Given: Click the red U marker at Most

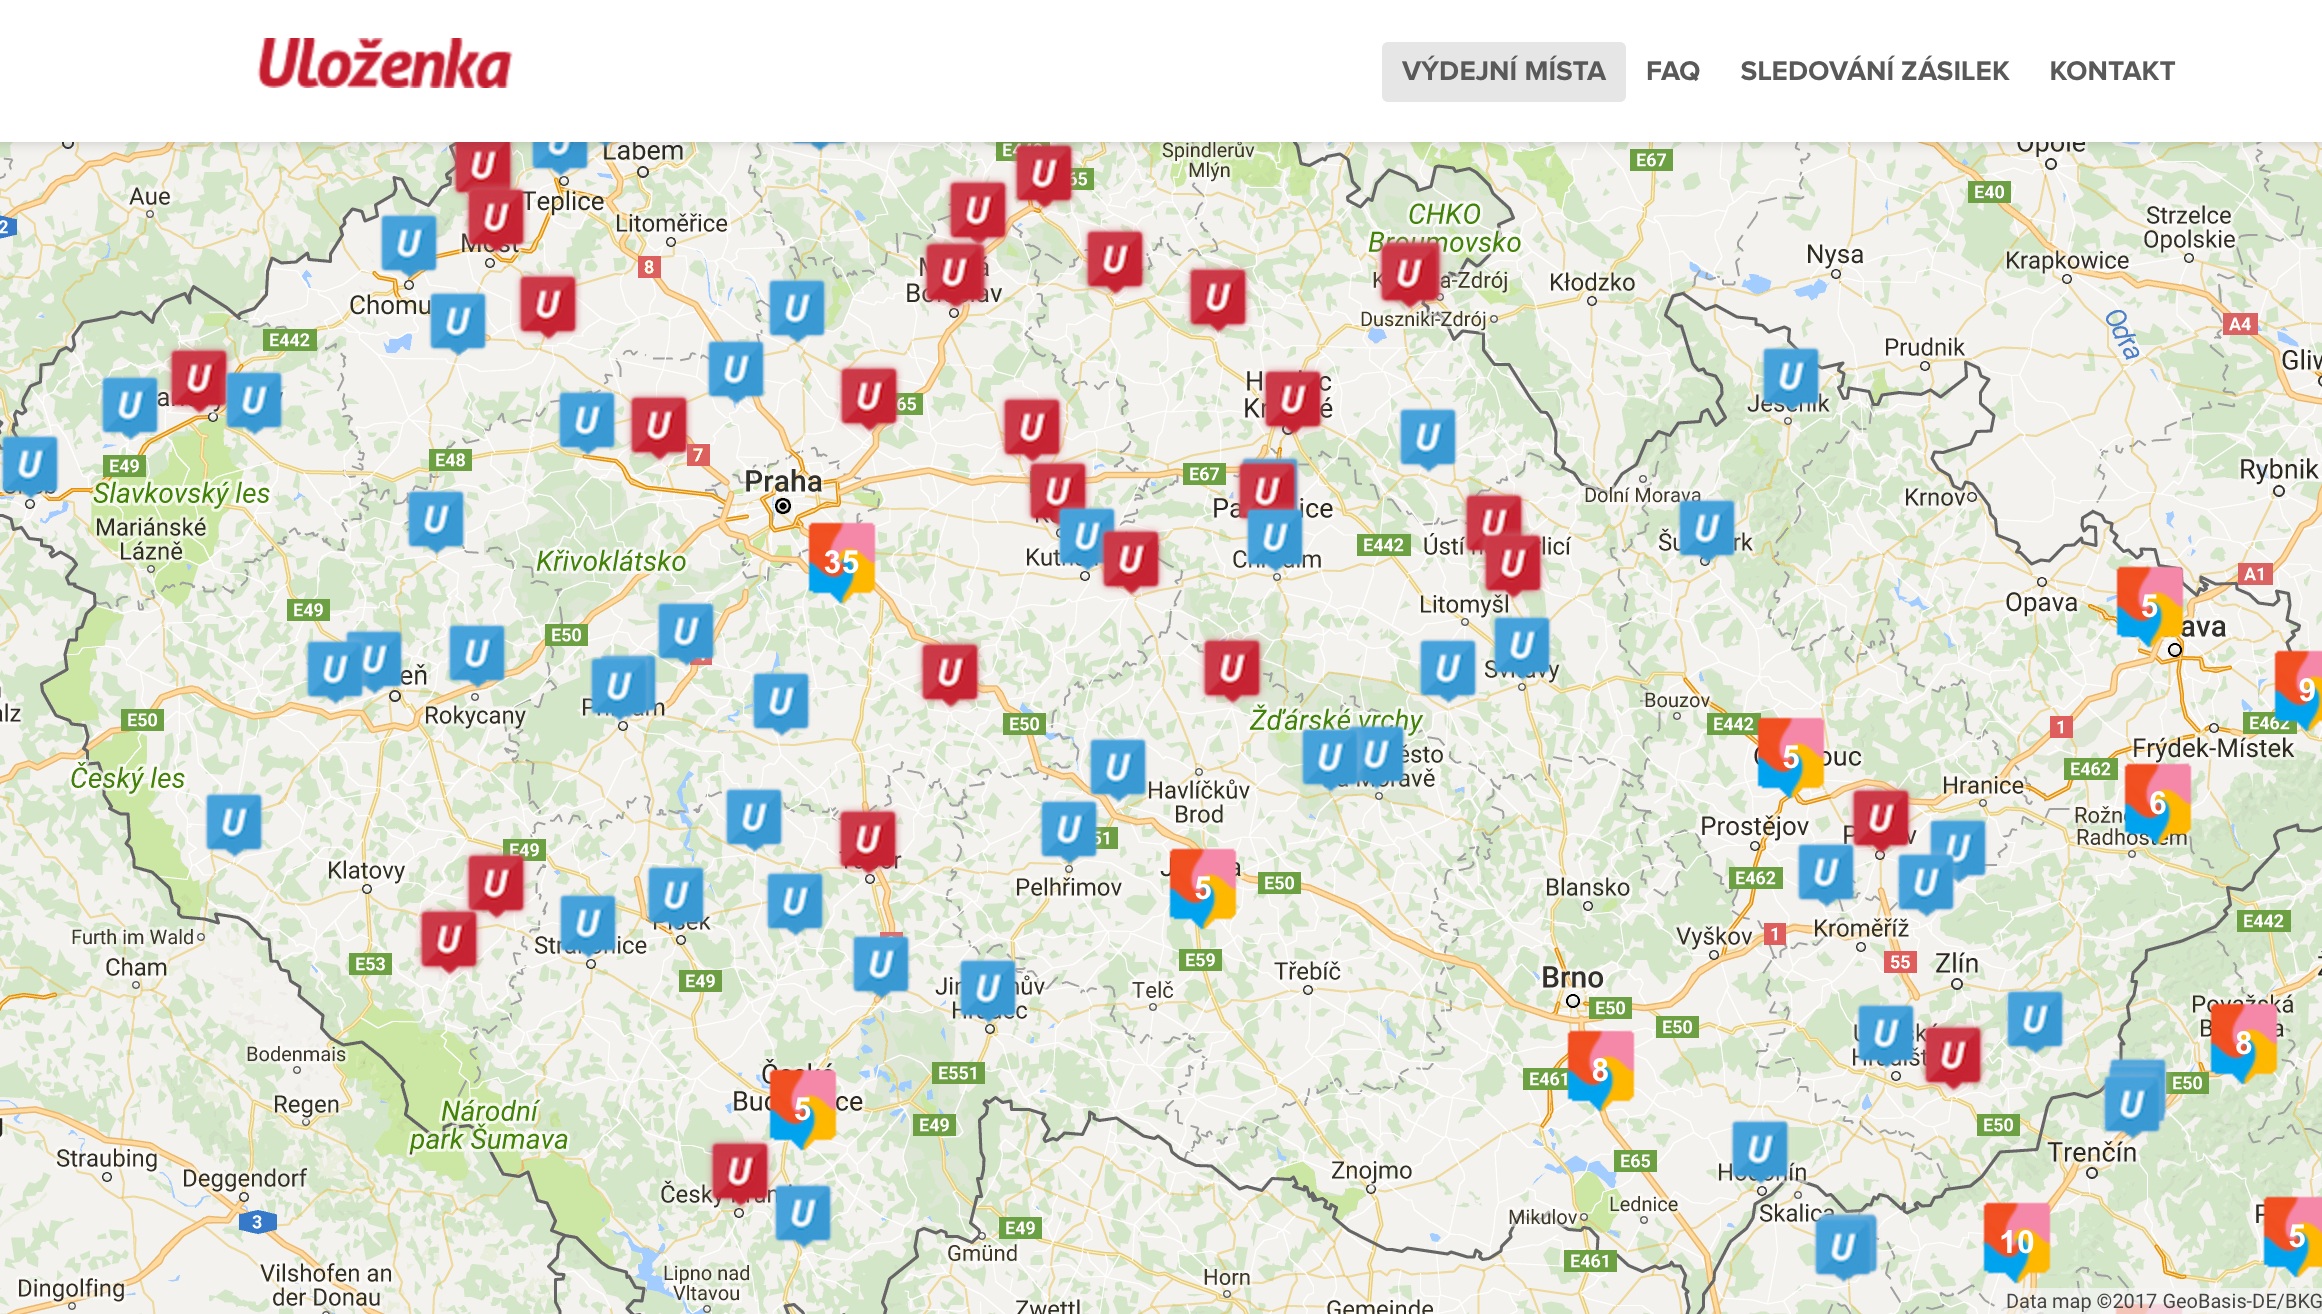Looking at the screenshot, I should (496, 218).
